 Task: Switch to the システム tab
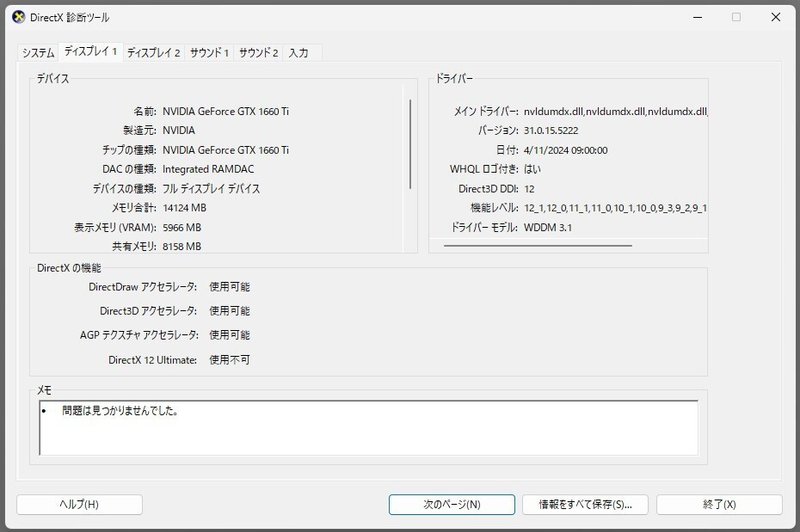(x=38, y=53)
